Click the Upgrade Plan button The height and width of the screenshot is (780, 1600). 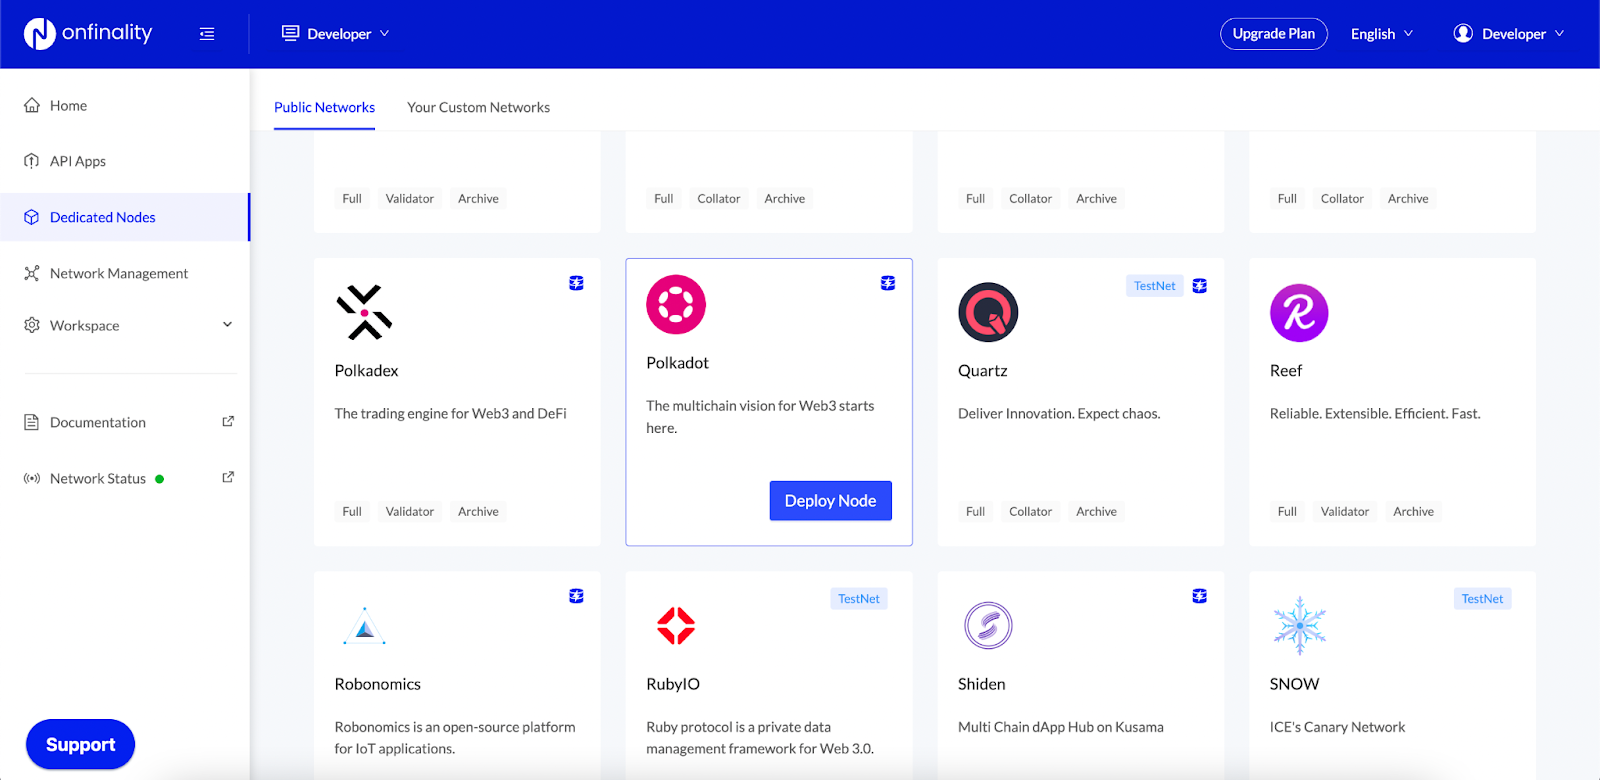pos(1274,34)
